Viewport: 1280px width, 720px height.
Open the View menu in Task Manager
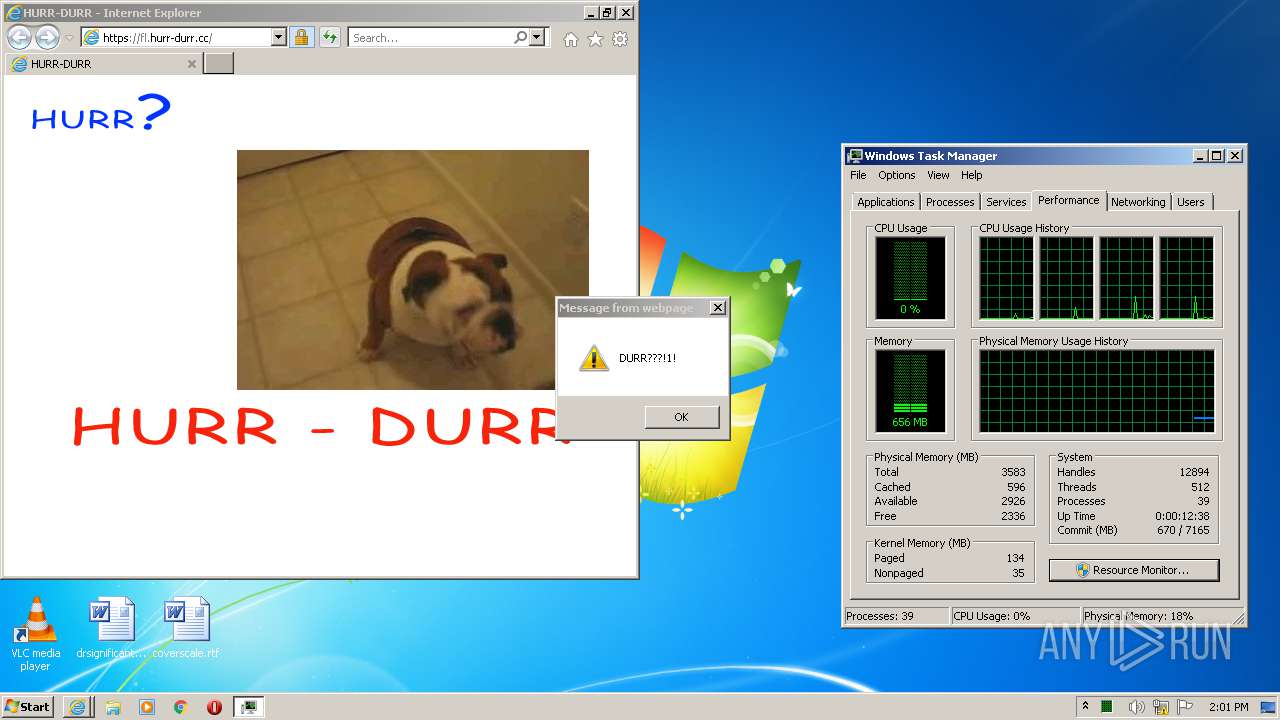click(938, 175)
